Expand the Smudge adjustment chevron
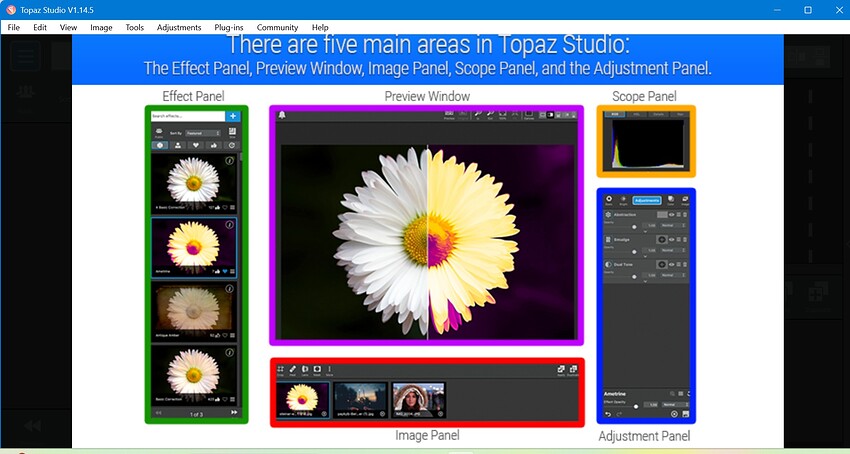This screenshot has width=850, height=454. (645, 257)
